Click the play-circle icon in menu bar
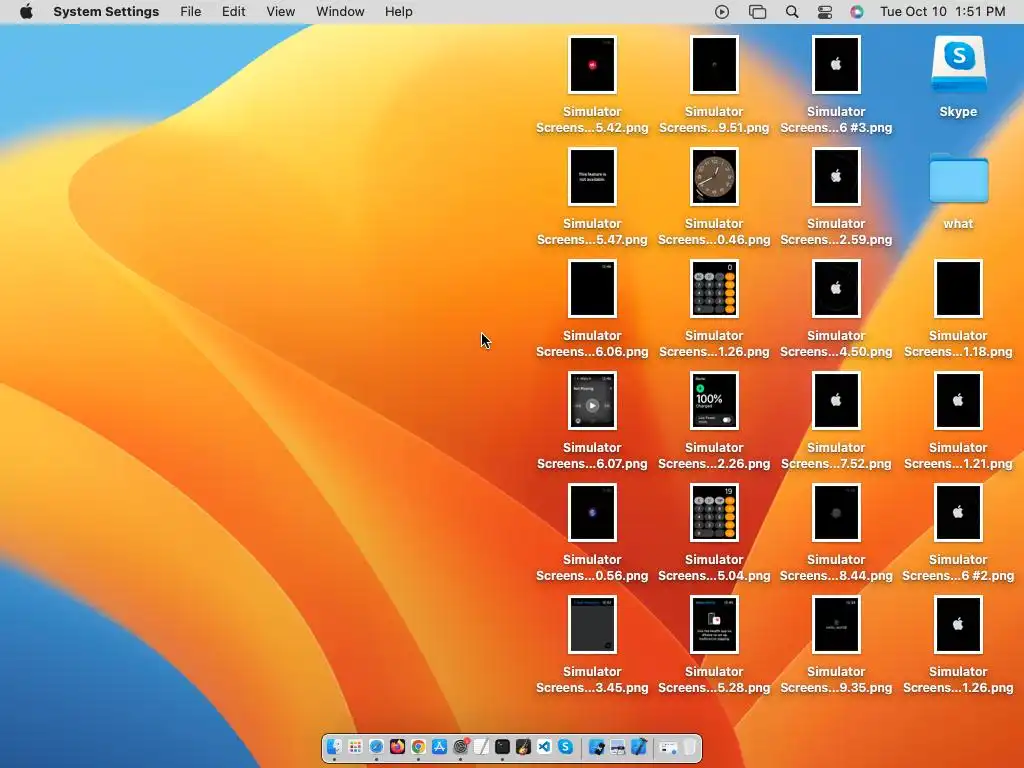Viewport: 1024px width, 768px height. click(x=722, y=12)
